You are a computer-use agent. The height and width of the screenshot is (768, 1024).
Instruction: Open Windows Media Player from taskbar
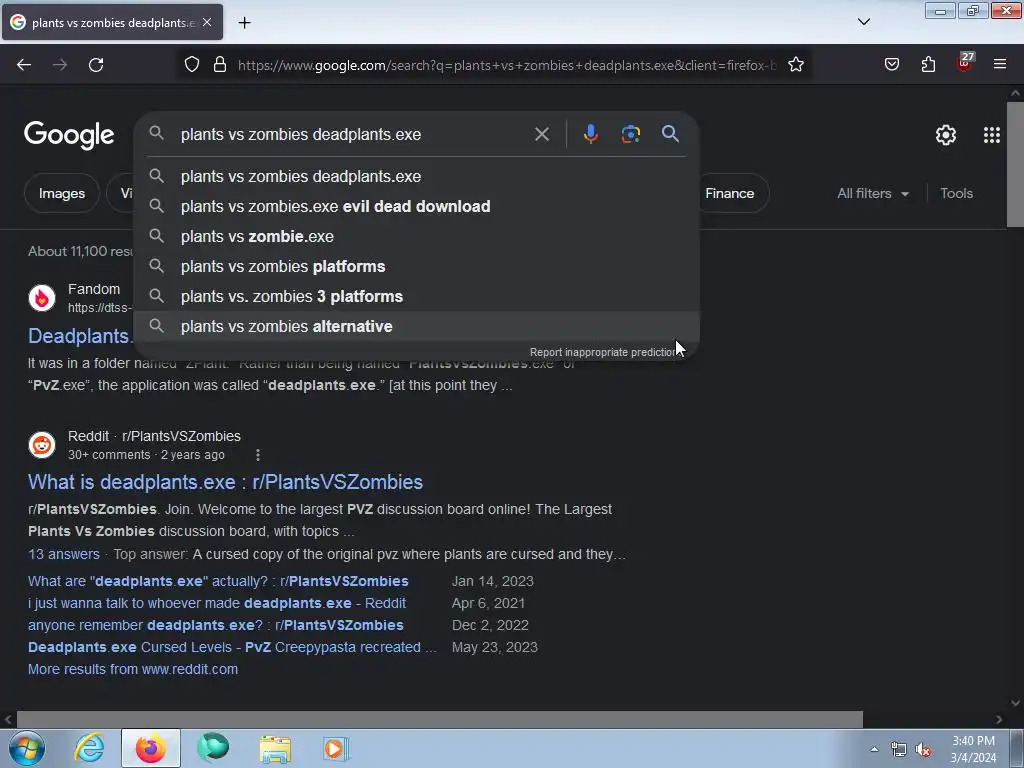click(x=336, y=748)
